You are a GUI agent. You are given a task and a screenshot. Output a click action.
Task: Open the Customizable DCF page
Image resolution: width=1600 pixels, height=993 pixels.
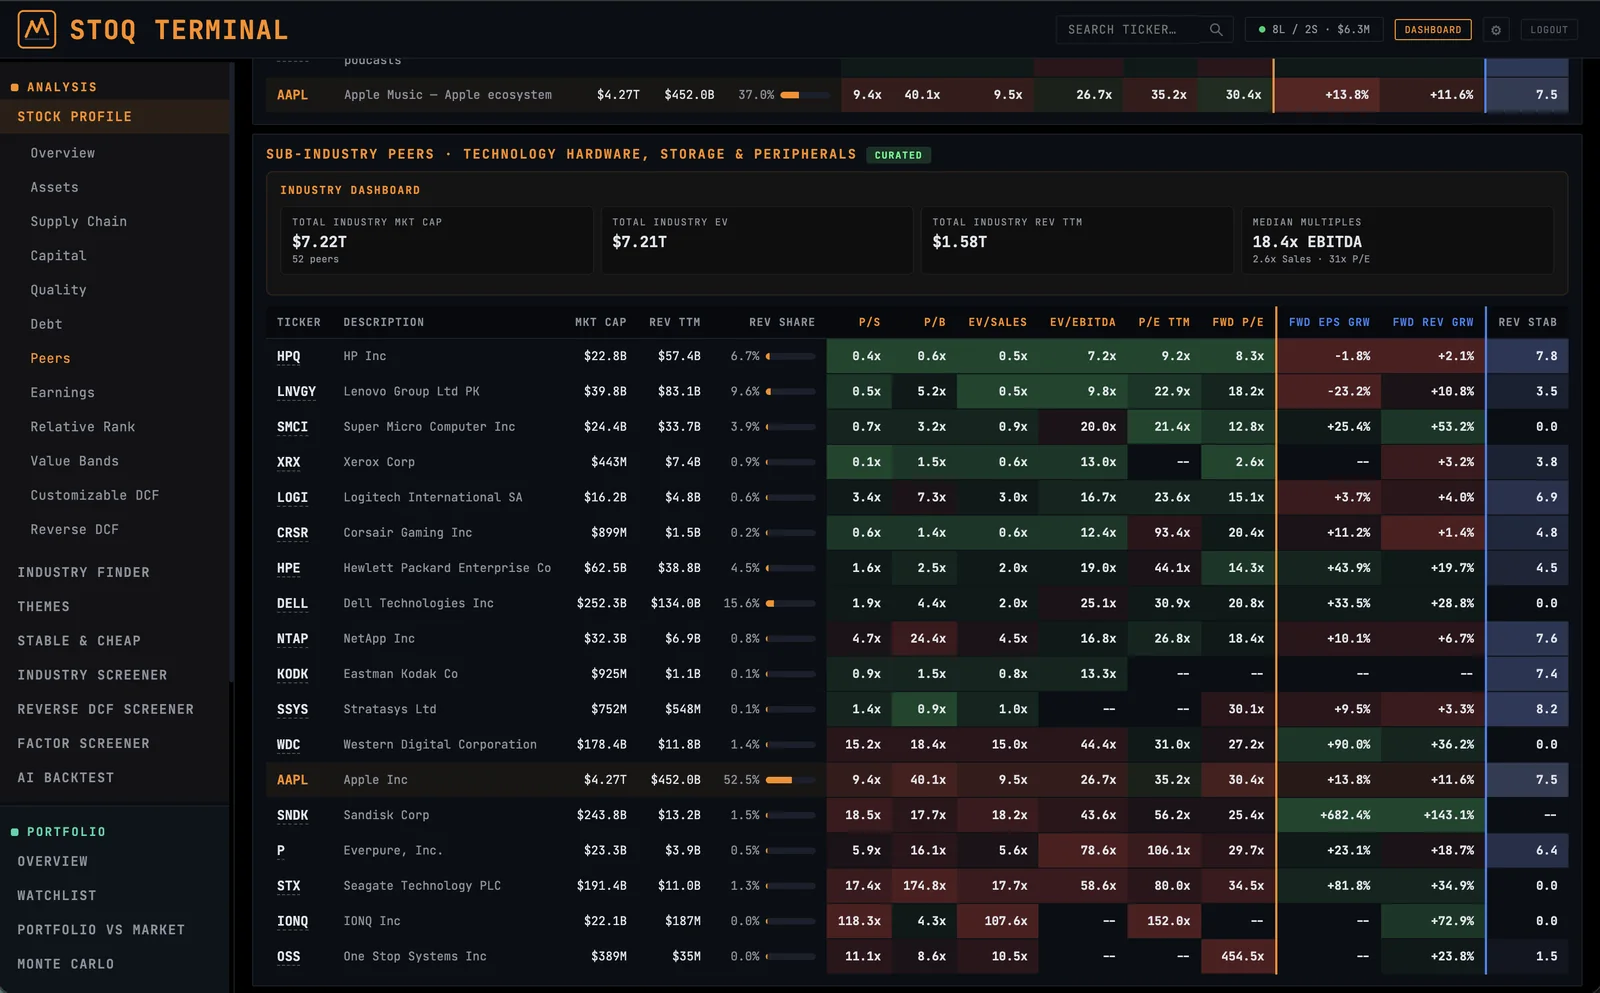click(95, 496)
